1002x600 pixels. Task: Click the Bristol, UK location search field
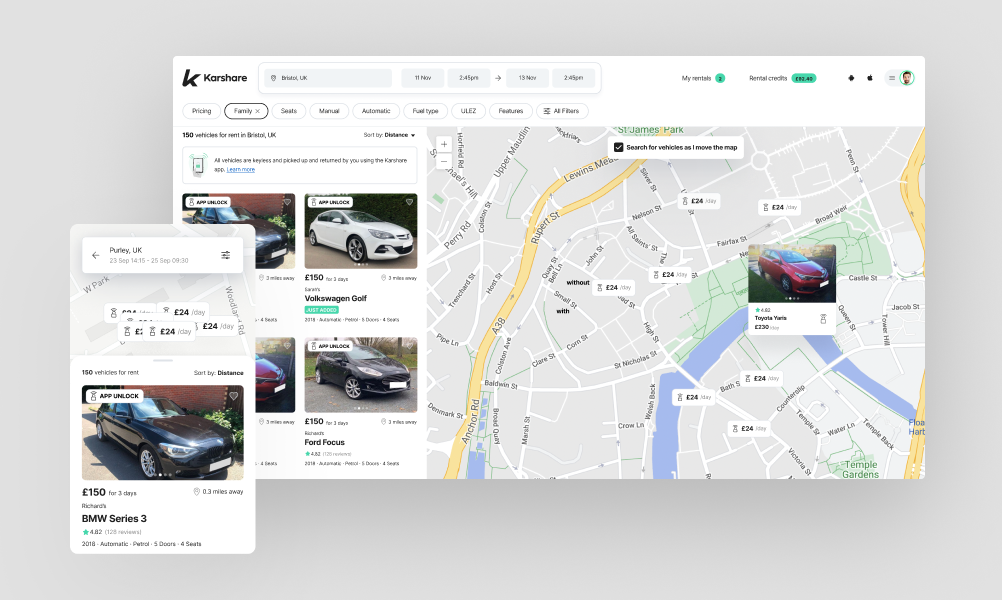[x=328, y=78]
